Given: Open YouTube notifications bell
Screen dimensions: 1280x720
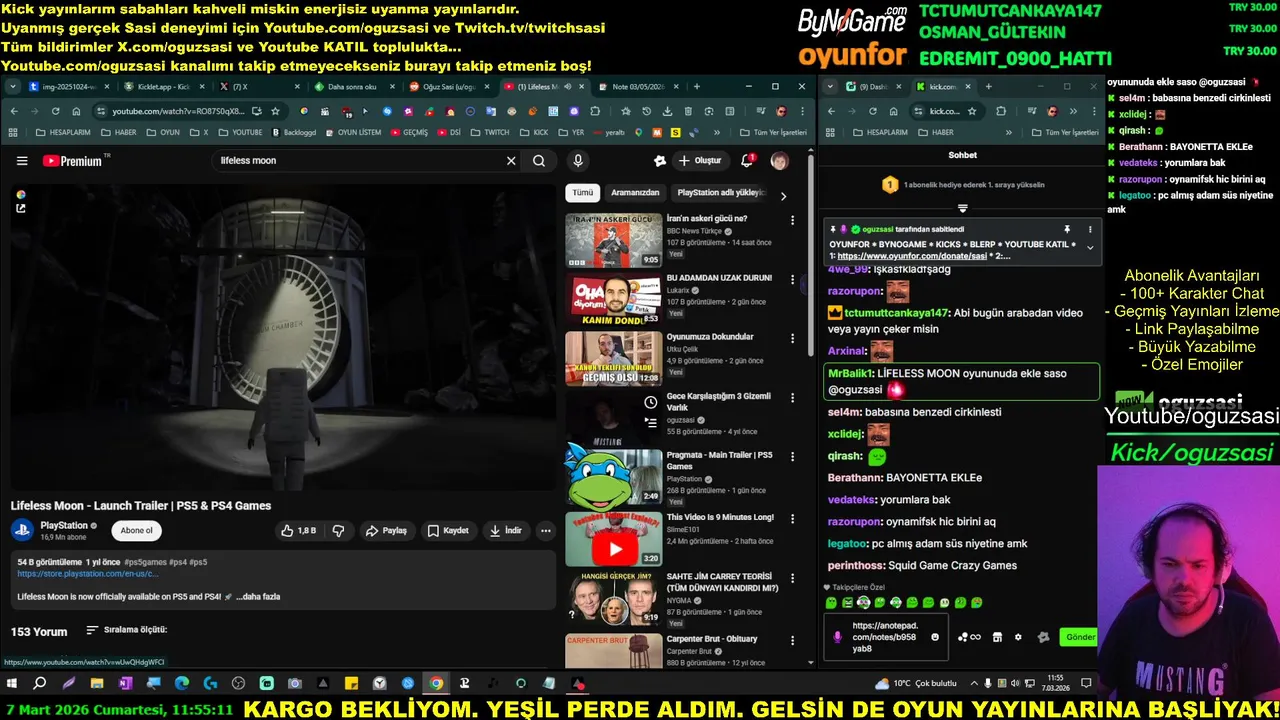Looking at the screenshot, I should click(x=747, y=160).
